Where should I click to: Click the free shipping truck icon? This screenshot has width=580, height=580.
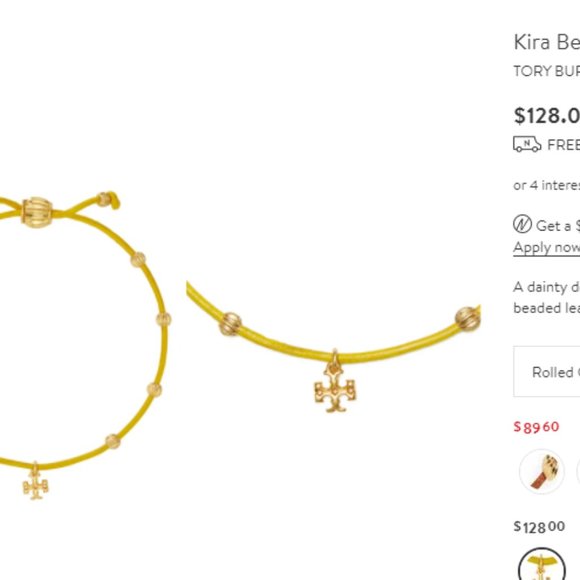coord(527,144)
